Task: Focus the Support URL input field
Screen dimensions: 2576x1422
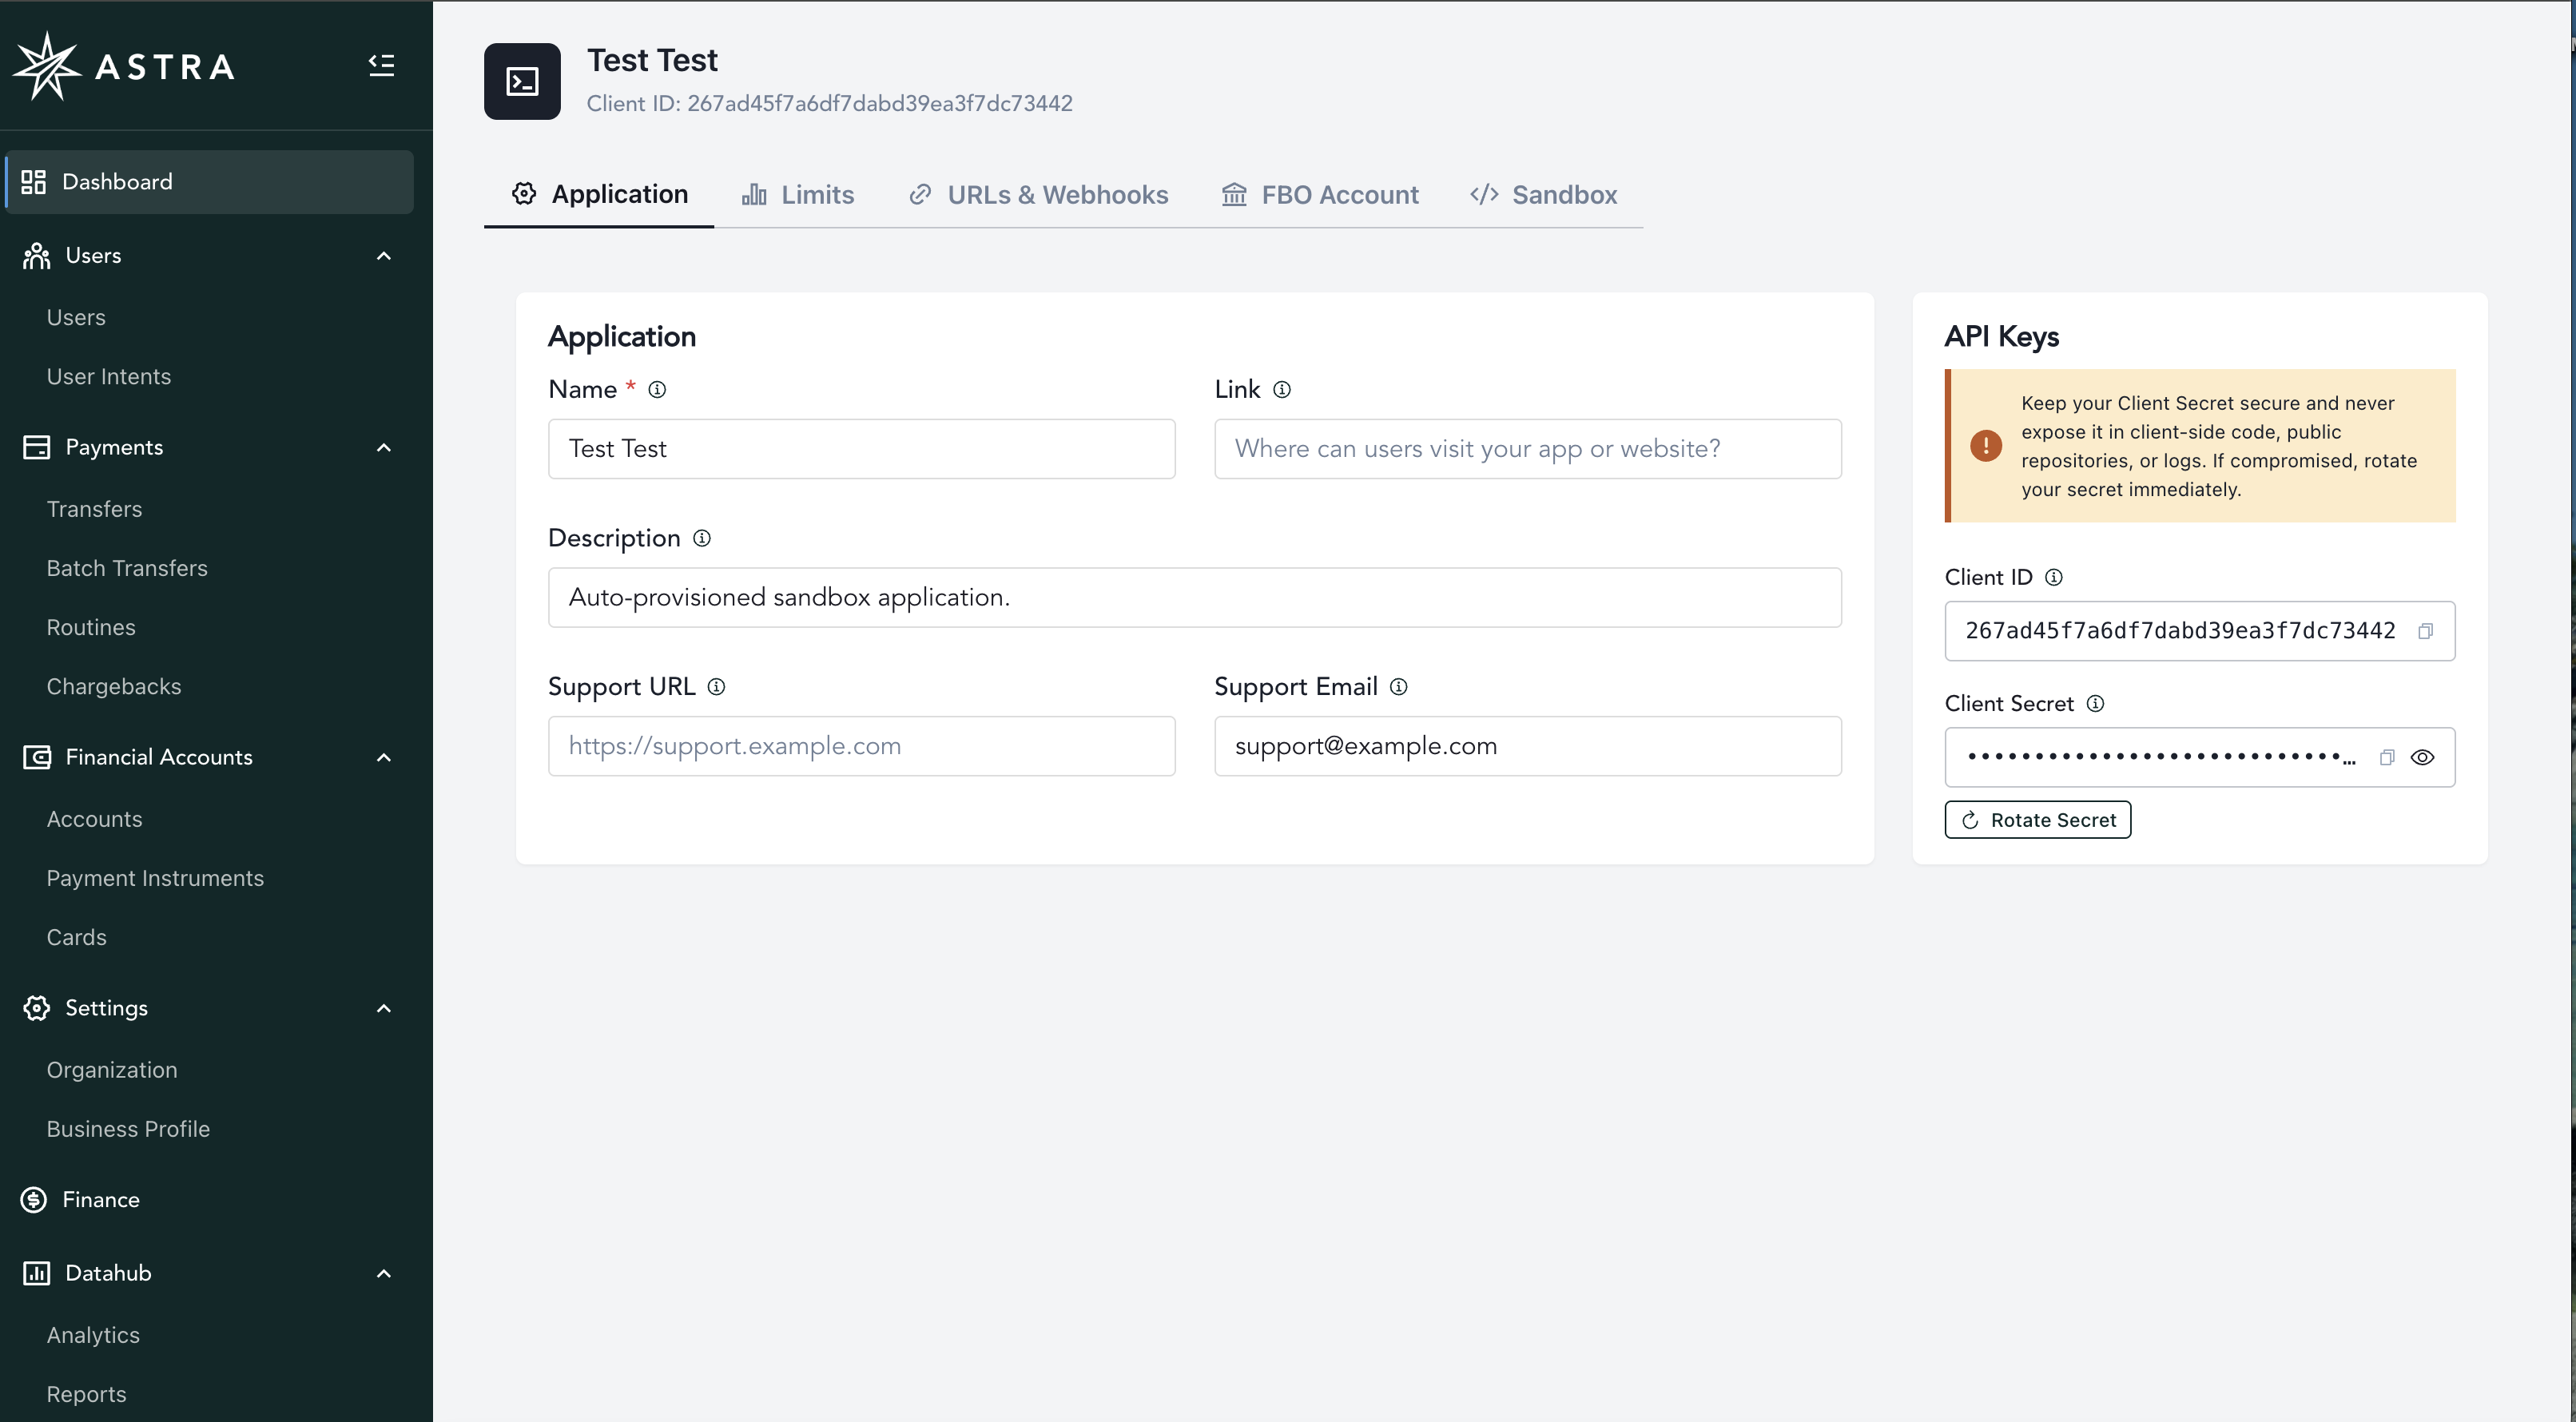Action: pos(861,746)
